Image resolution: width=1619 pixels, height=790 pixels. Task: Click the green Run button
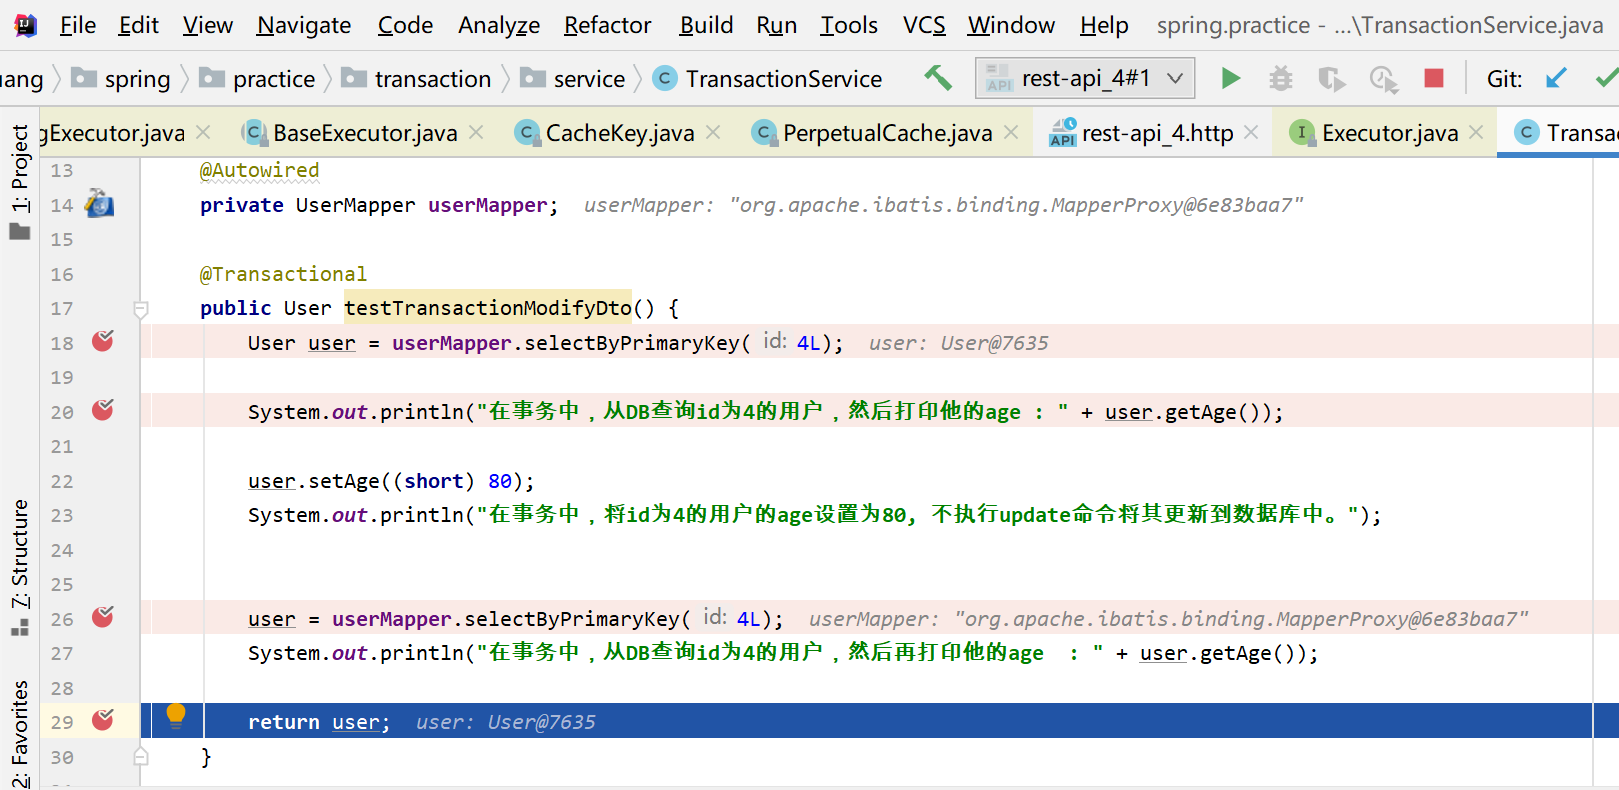coord(1231,78)
